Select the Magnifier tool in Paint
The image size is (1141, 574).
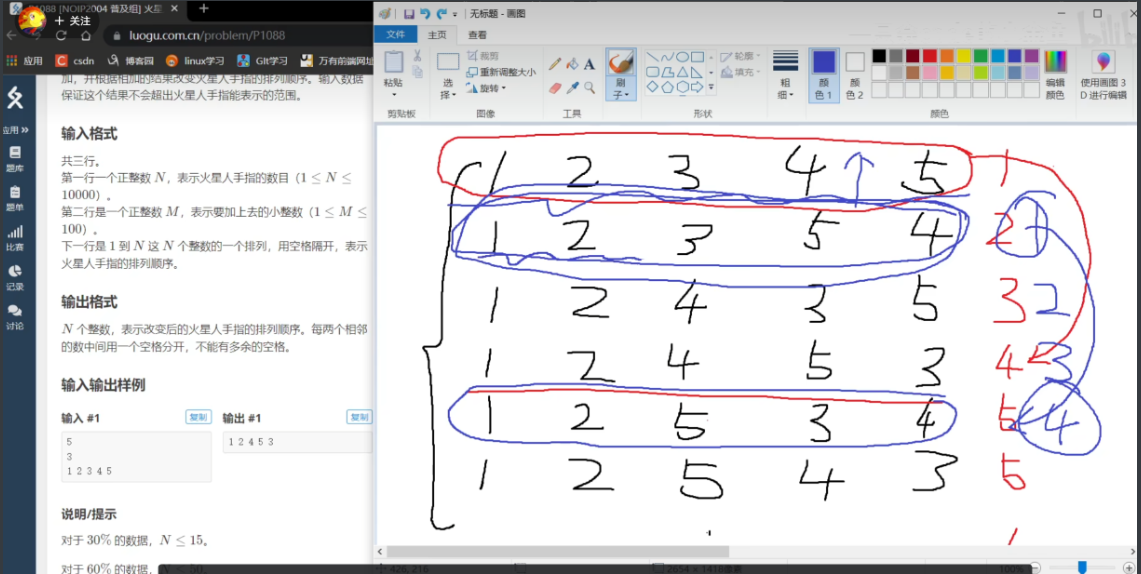click(x=589, y=87)
